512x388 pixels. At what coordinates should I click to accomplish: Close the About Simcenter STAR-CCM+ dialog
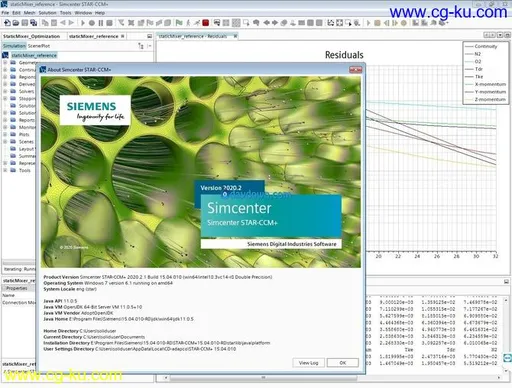tap(355, 70)
